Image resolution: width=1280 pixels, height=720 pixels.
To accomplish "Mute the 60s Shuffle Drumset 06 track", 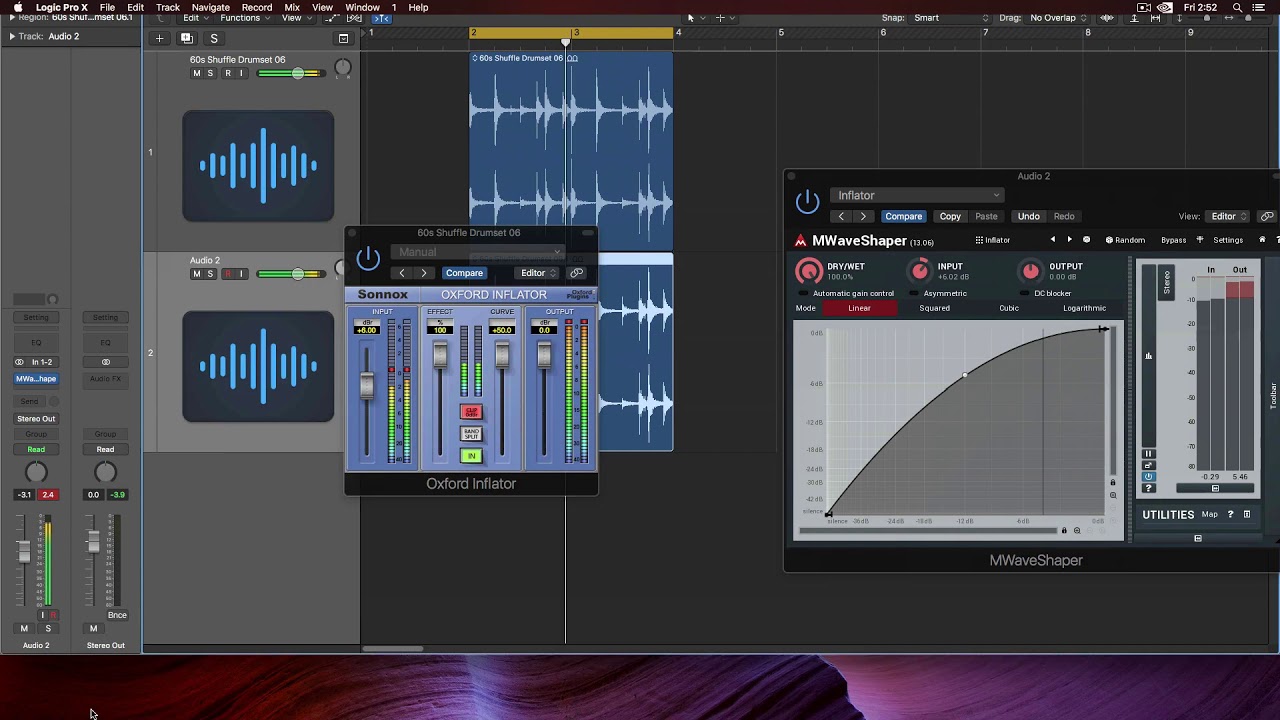I will click(x=196, y=74).
